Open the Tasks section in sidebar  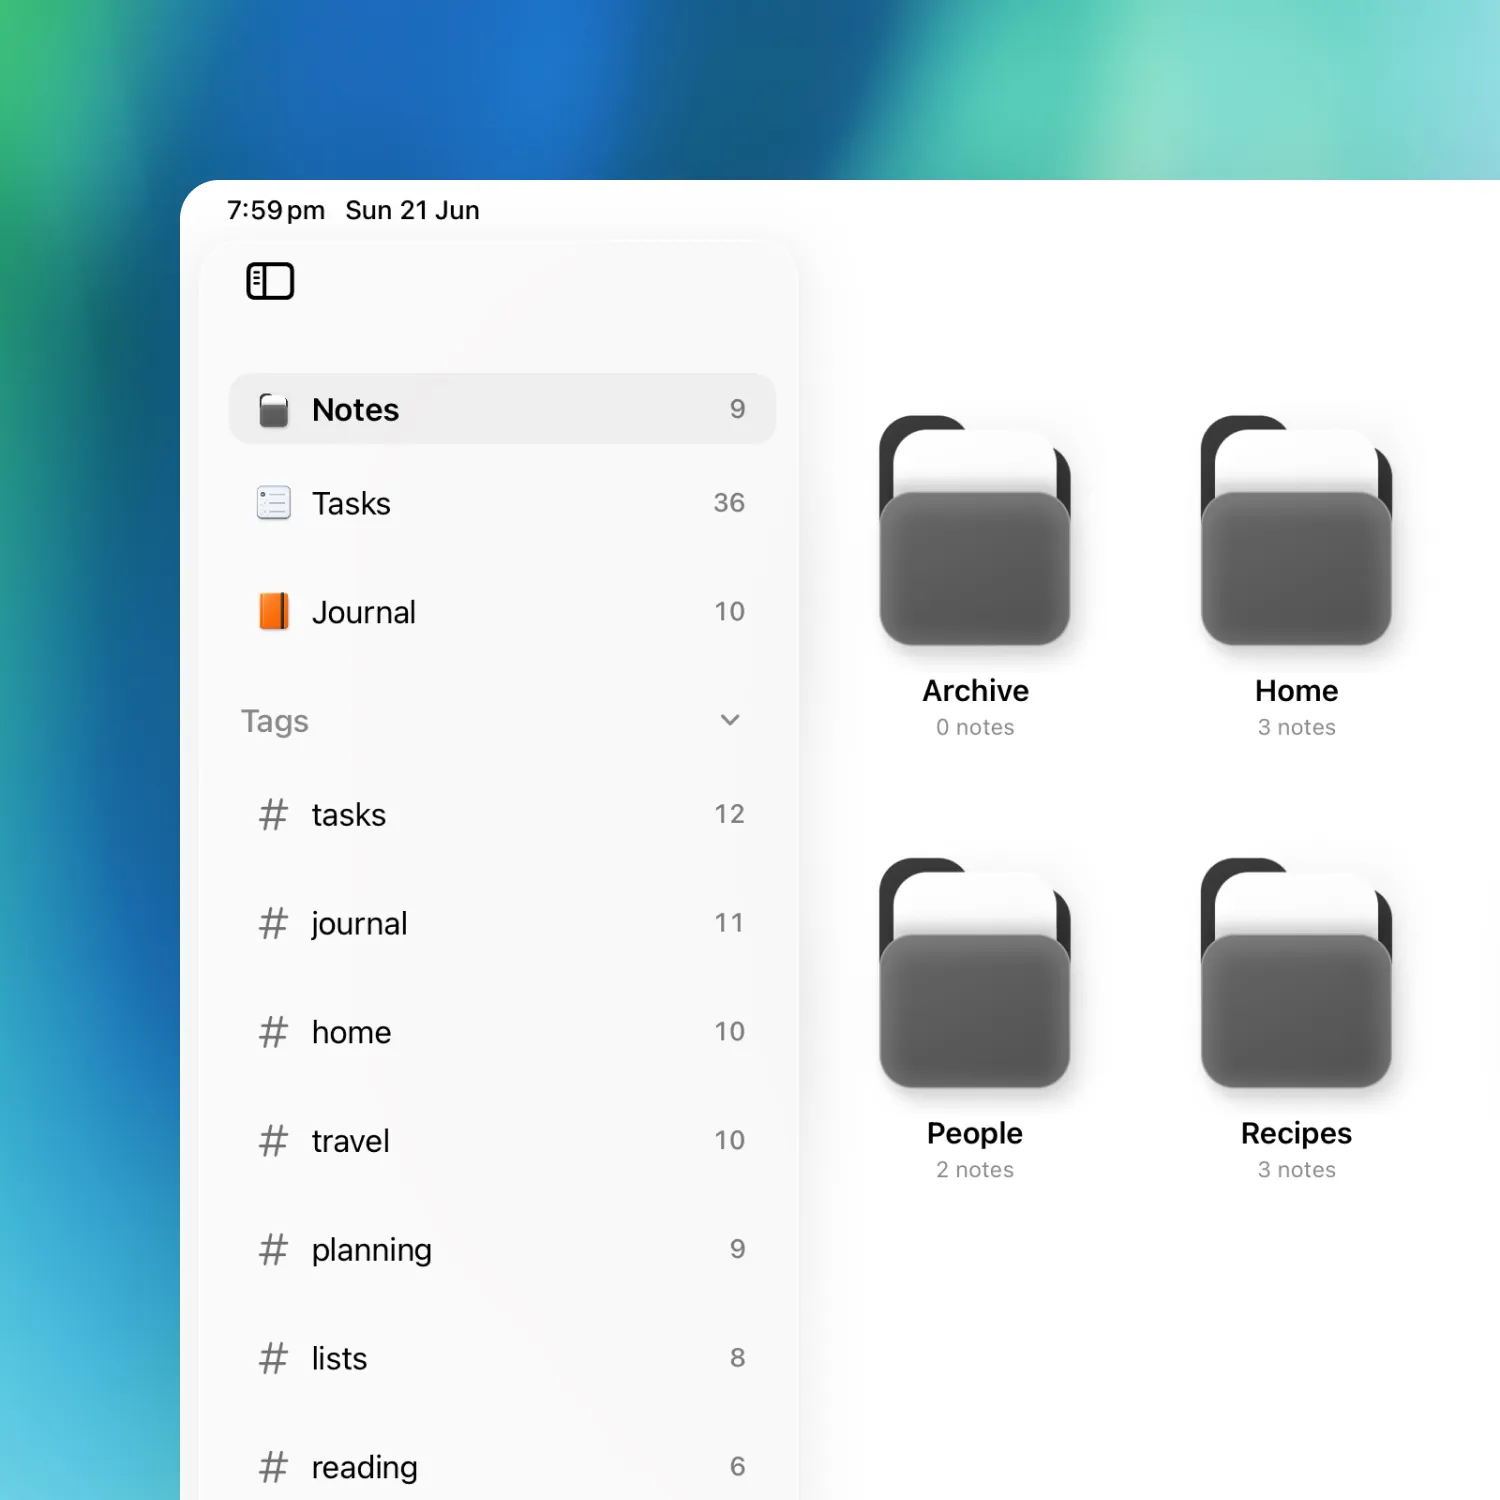point(502,503)
